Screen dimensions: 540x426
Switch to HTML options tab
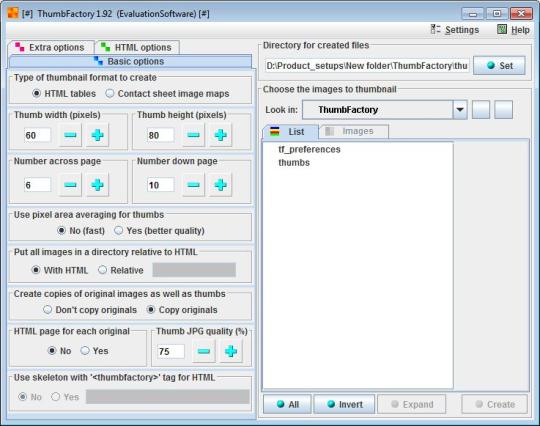point(137,47)
